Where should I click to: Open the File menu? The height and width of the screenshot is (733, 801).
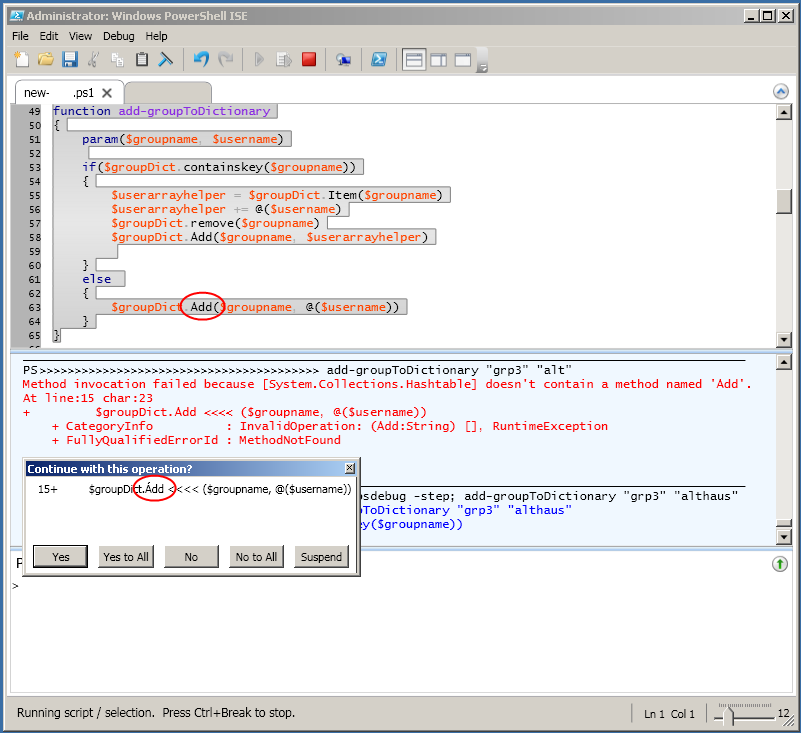click(x=20, y=36)
